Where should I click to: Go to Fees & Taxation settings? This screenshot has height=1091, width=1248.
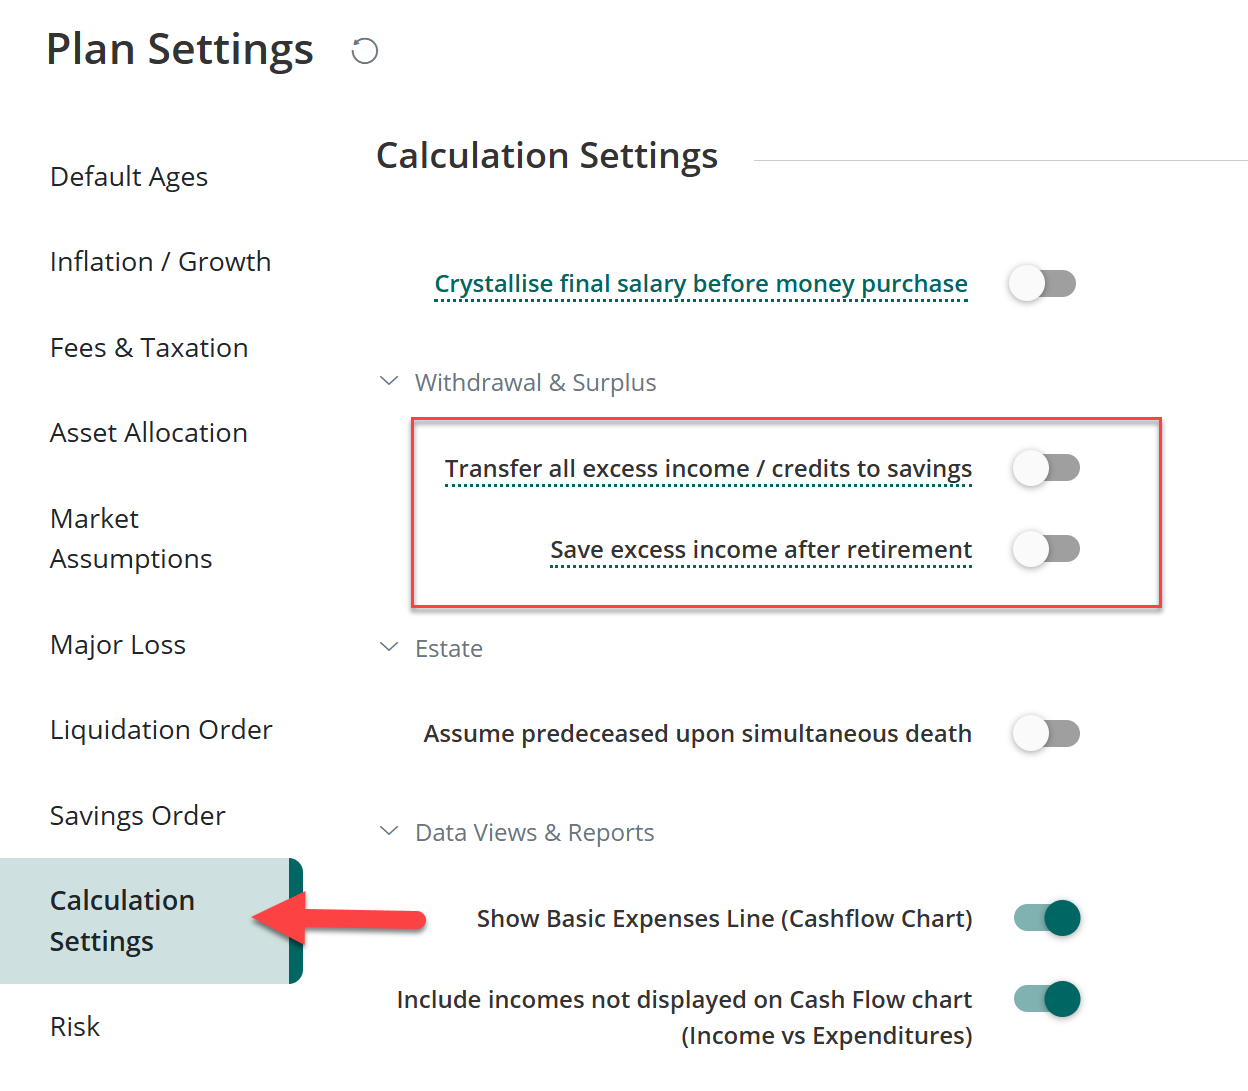tap(149, 347)
